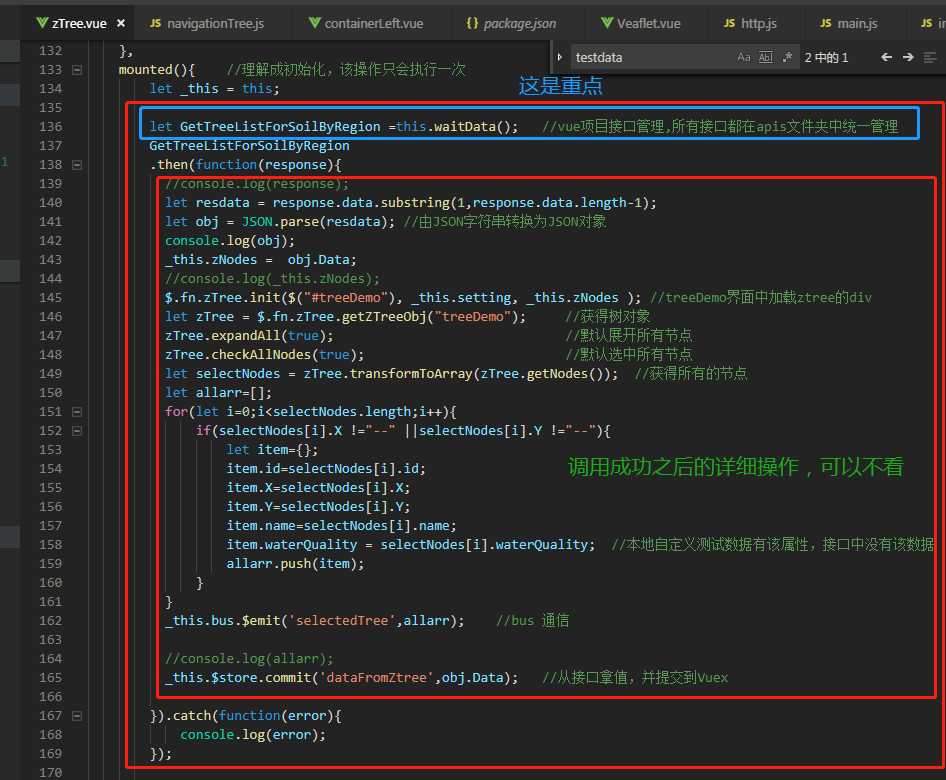Focus the find input containing testdata
Screen dimensions: 946x780
652,57
